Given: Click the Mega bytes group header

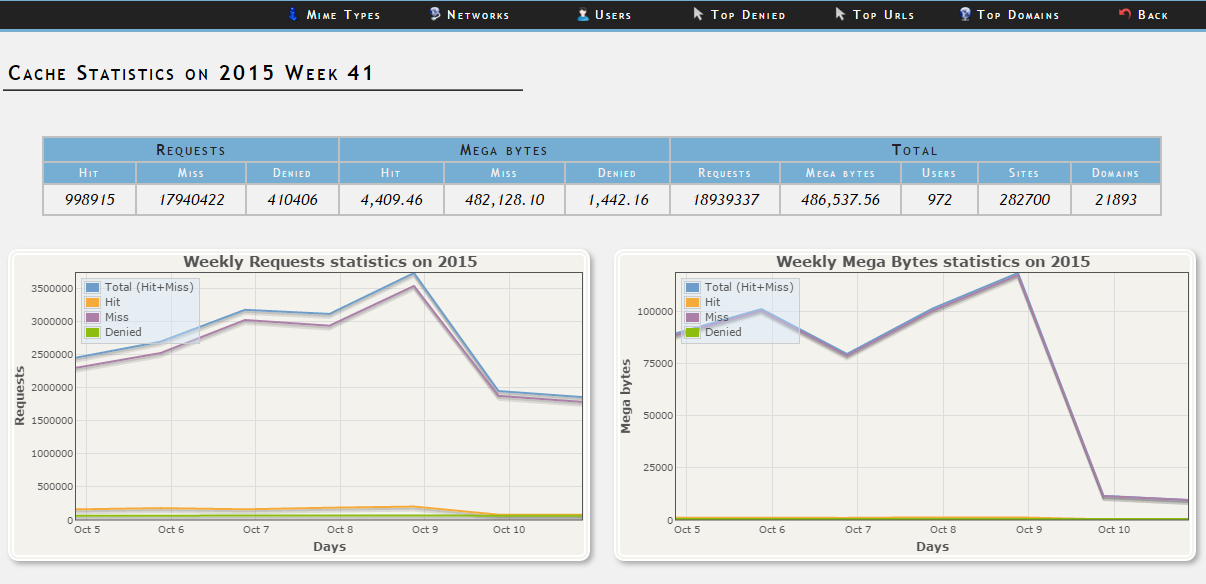Looking at the screenshot, I should (504, 150).
